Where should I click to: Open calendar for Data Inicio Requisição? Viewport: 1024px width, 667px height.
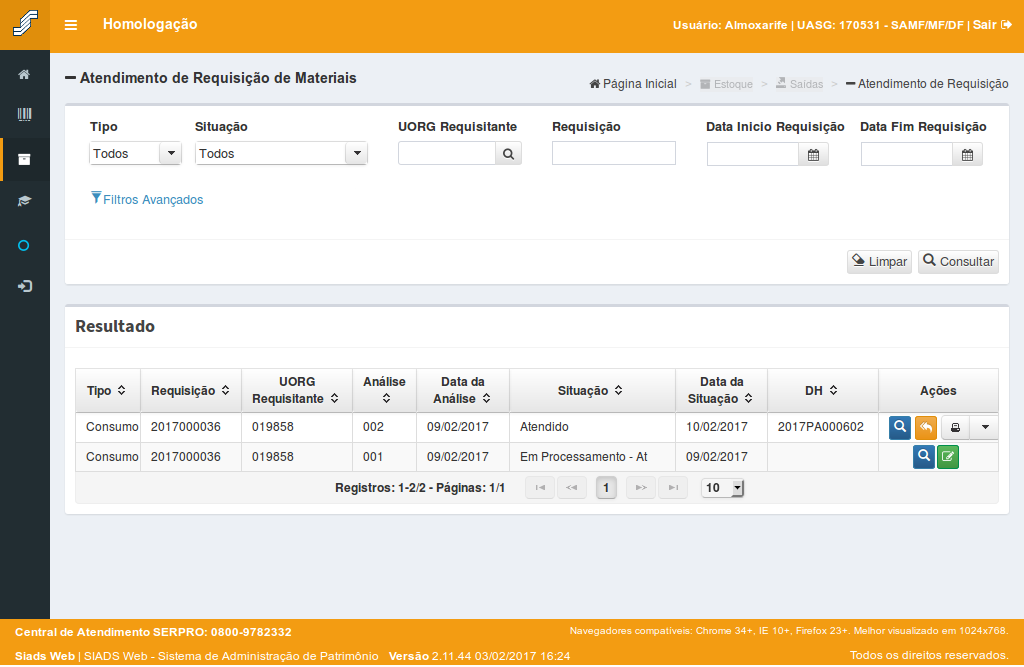click(x=813, y=155)
